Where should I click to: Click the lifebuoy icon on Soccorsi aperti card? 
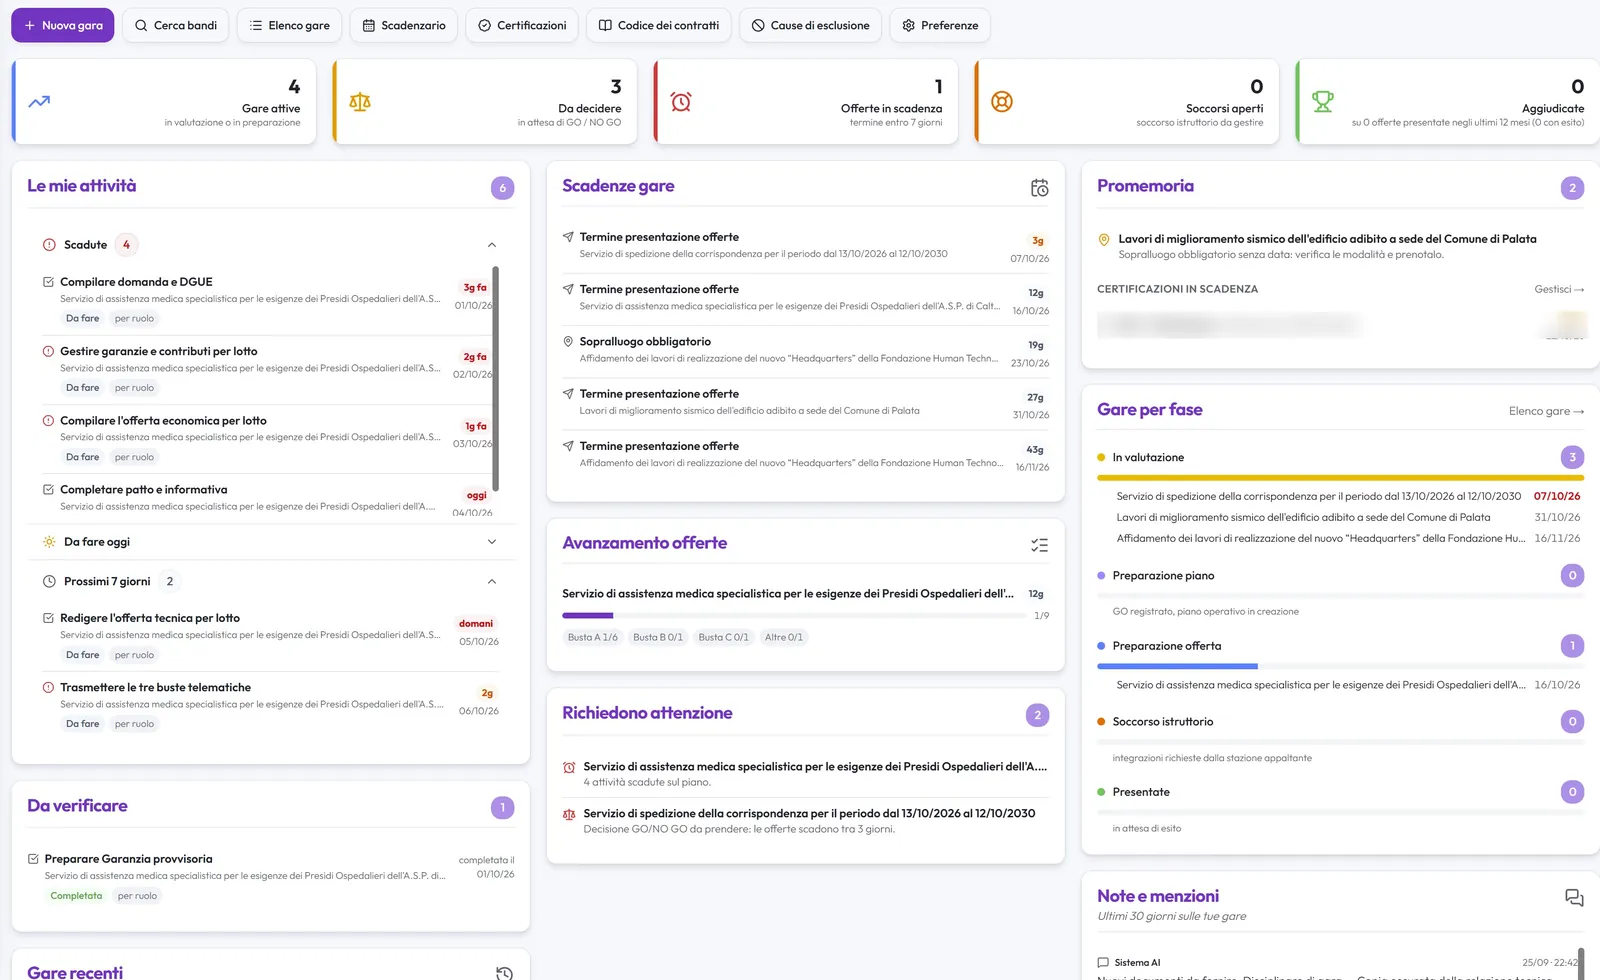coord(1002,101)
